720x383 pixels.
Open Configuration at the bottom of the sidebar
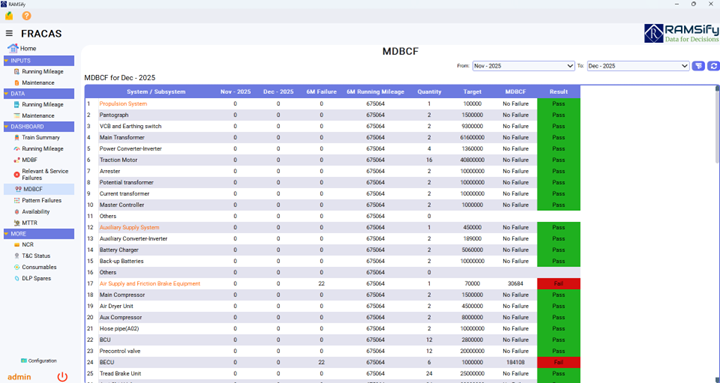coord(39,361)
